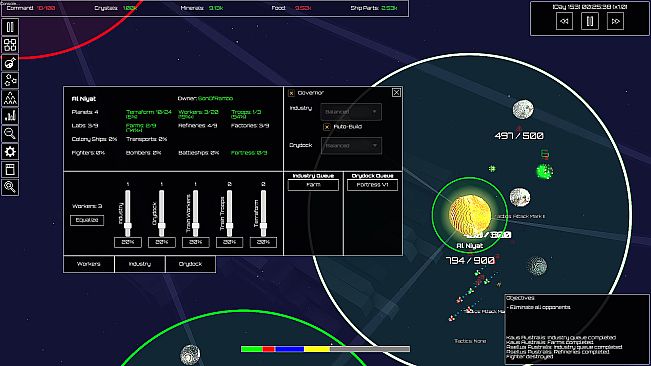The height and width of the screenshot is (366, 651).
Task: Click Fortress V1 in Drydock Queue
Action: point(372,185)
